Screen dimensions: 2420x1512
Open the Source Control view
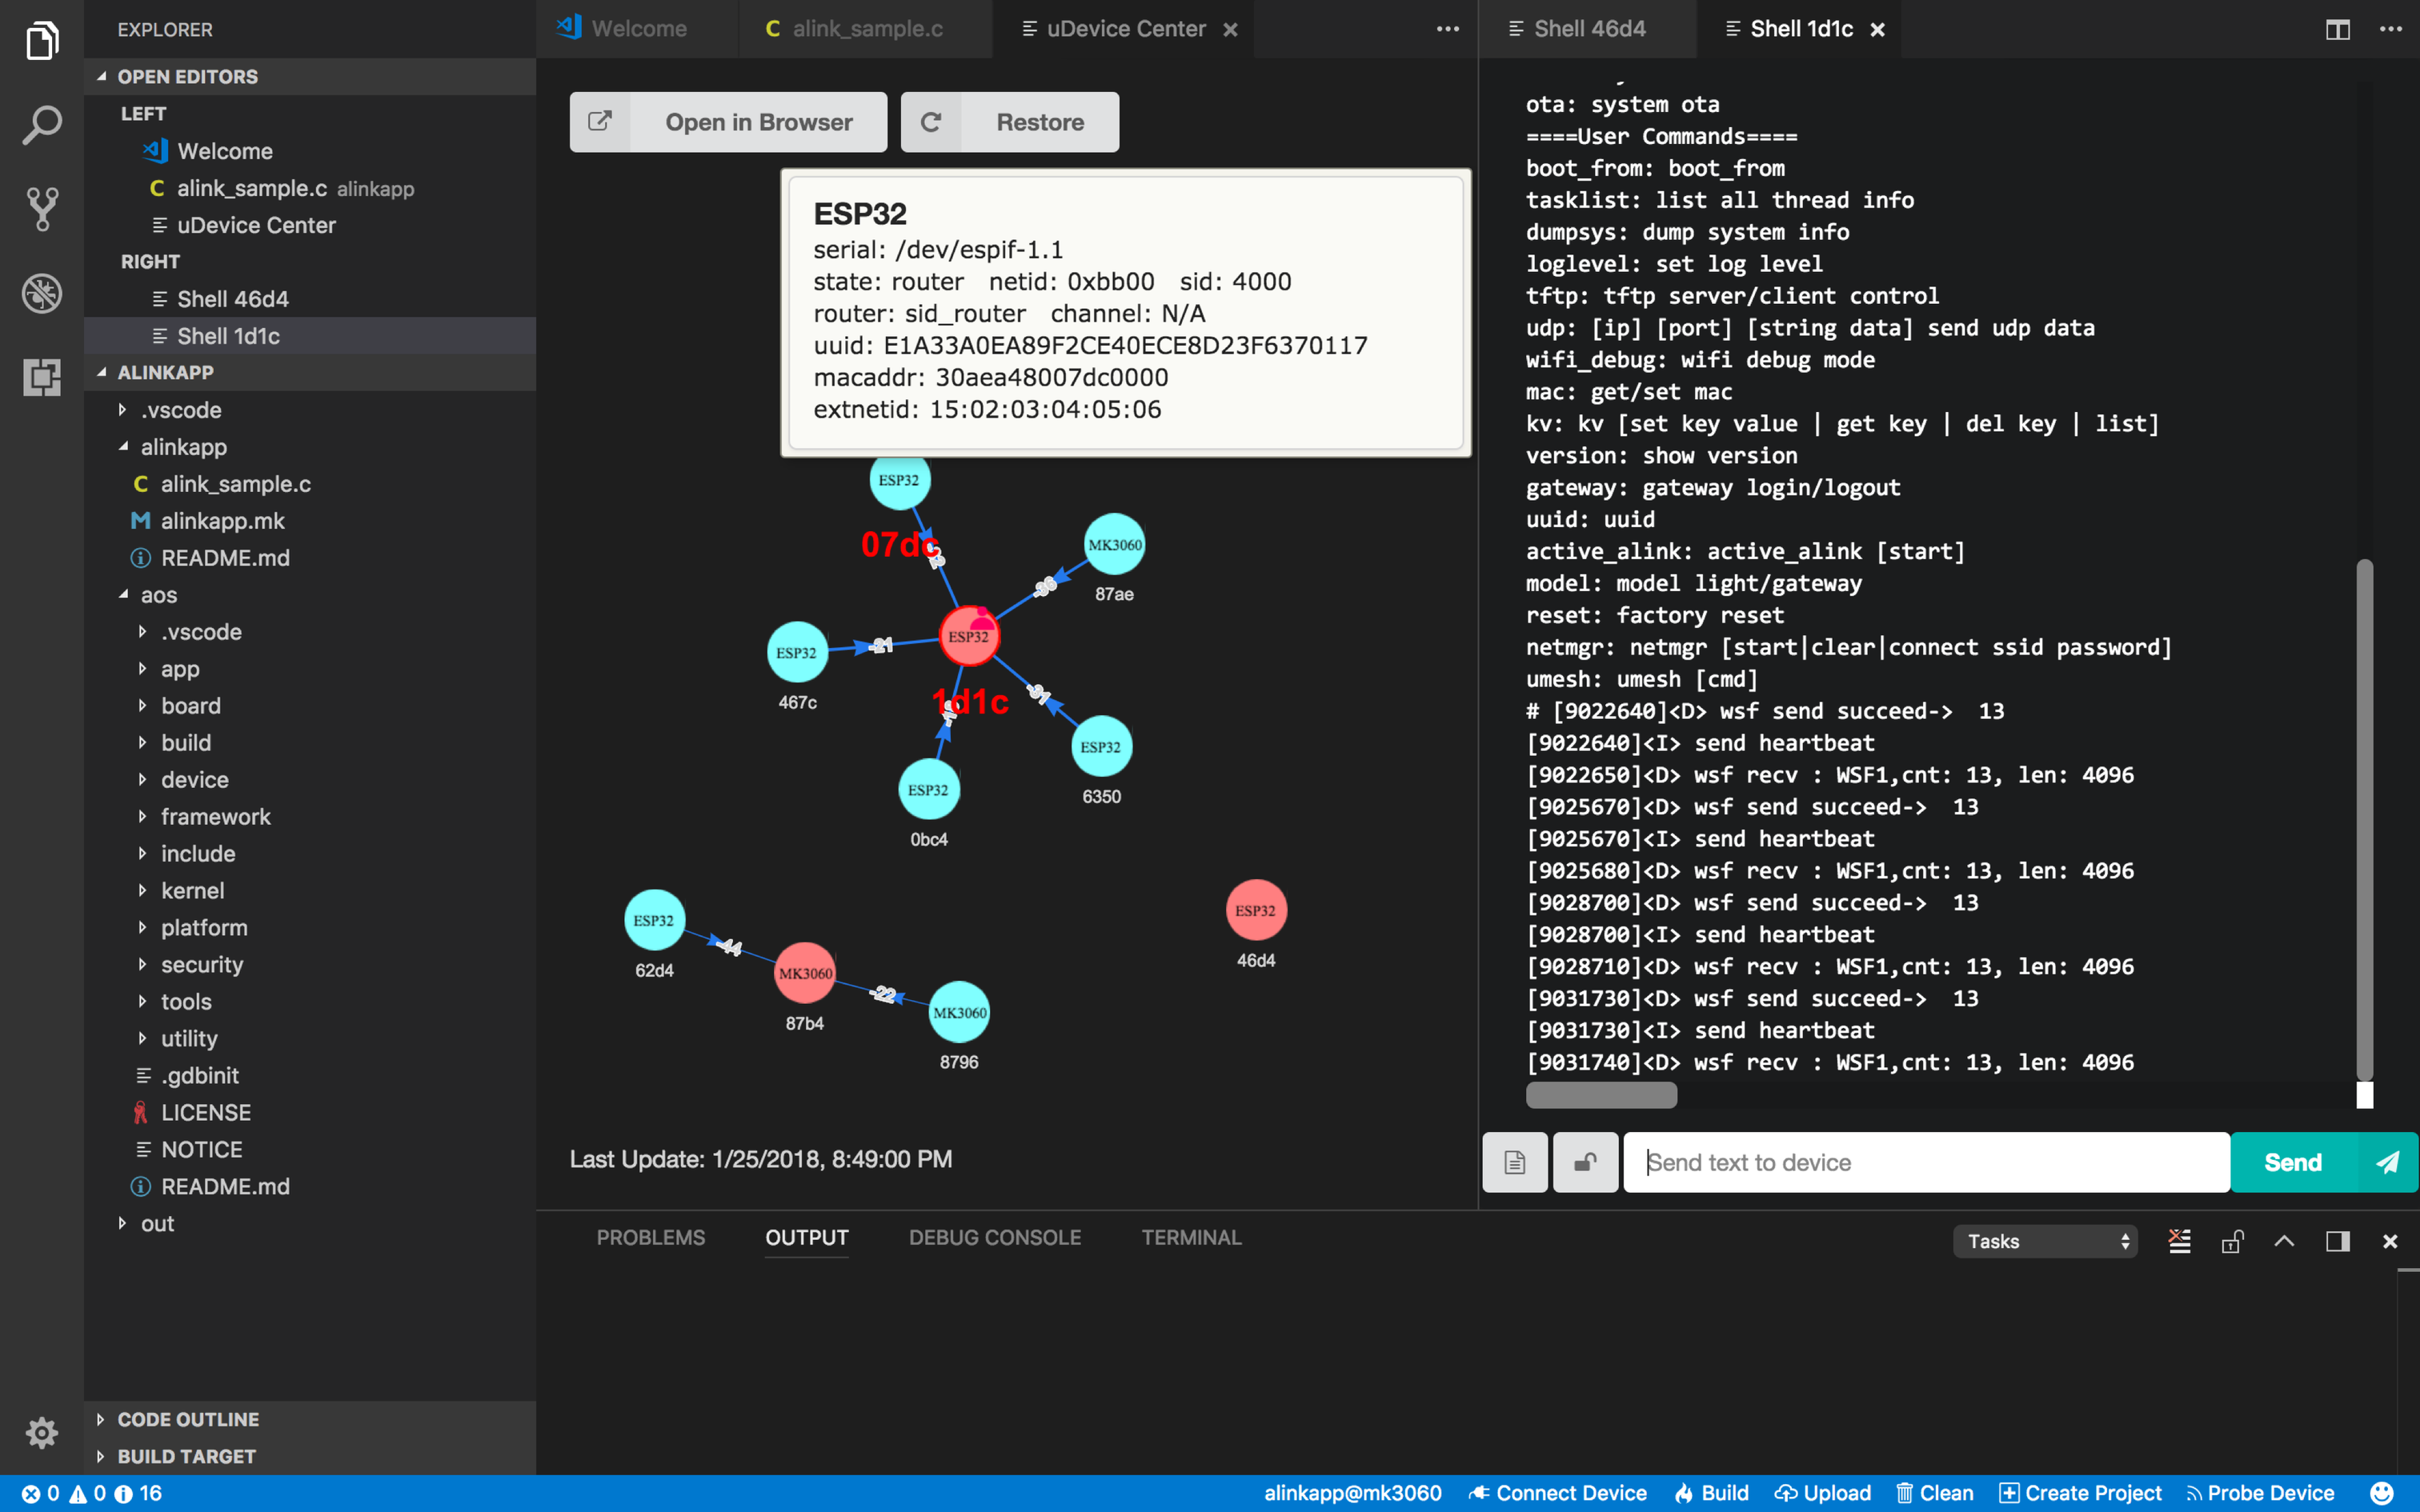point(41,208)
